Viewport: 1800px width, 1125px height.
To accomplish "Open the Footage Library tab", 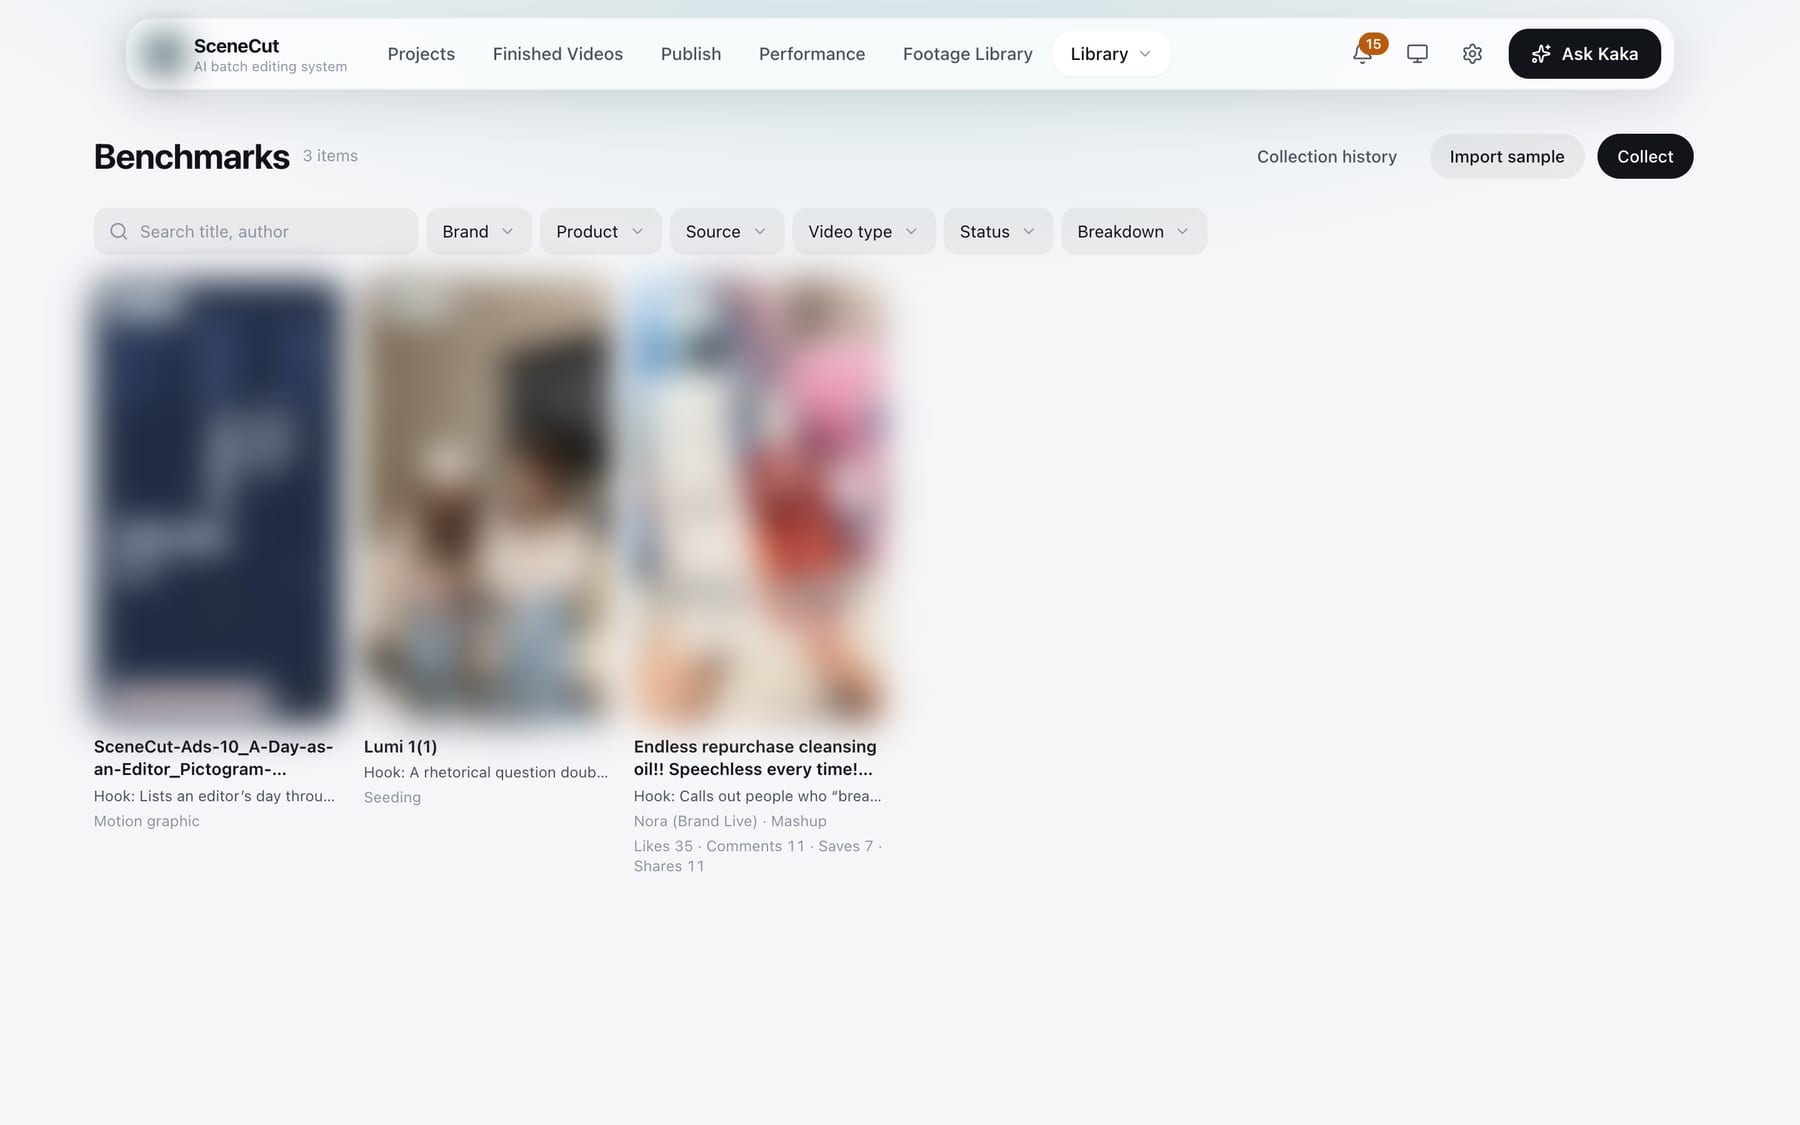I will click(968, 54).
